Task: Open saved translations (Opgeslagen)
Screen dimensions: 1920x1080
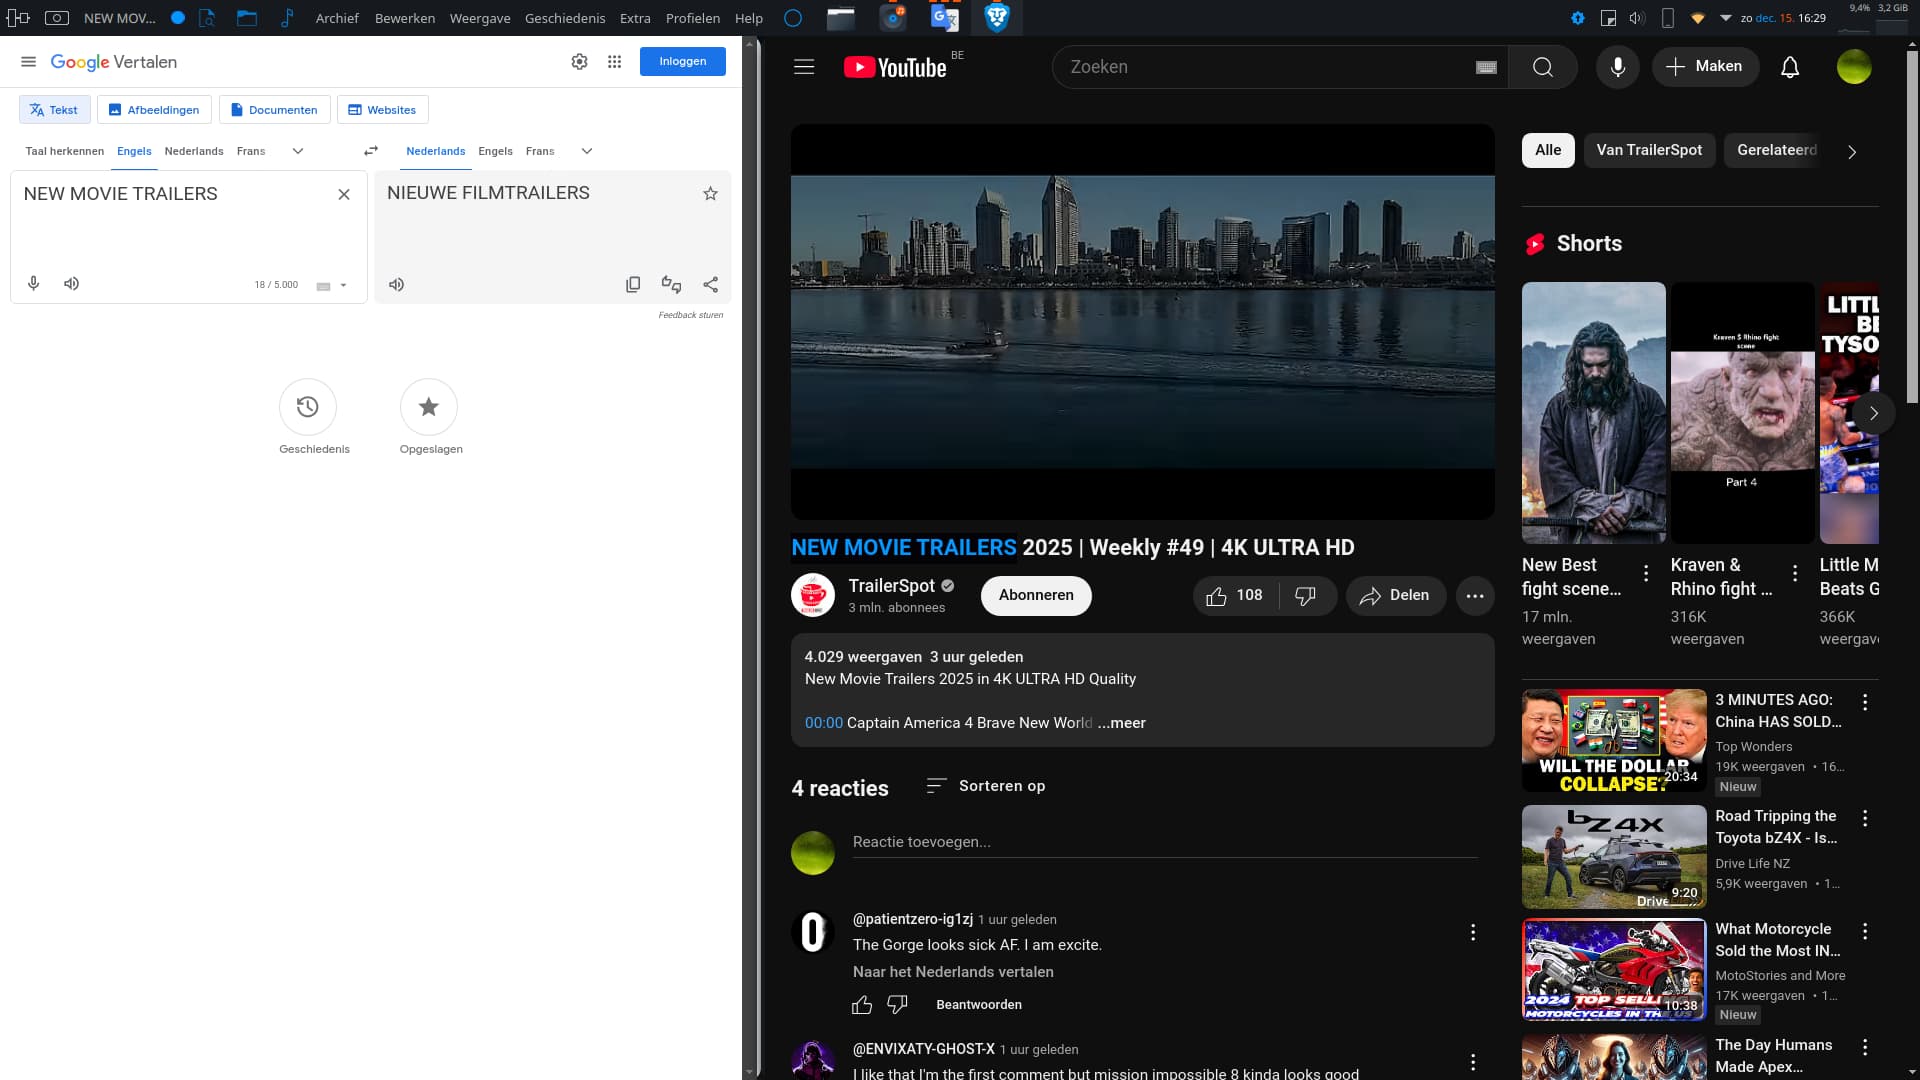Action: [x=429, y=407]
